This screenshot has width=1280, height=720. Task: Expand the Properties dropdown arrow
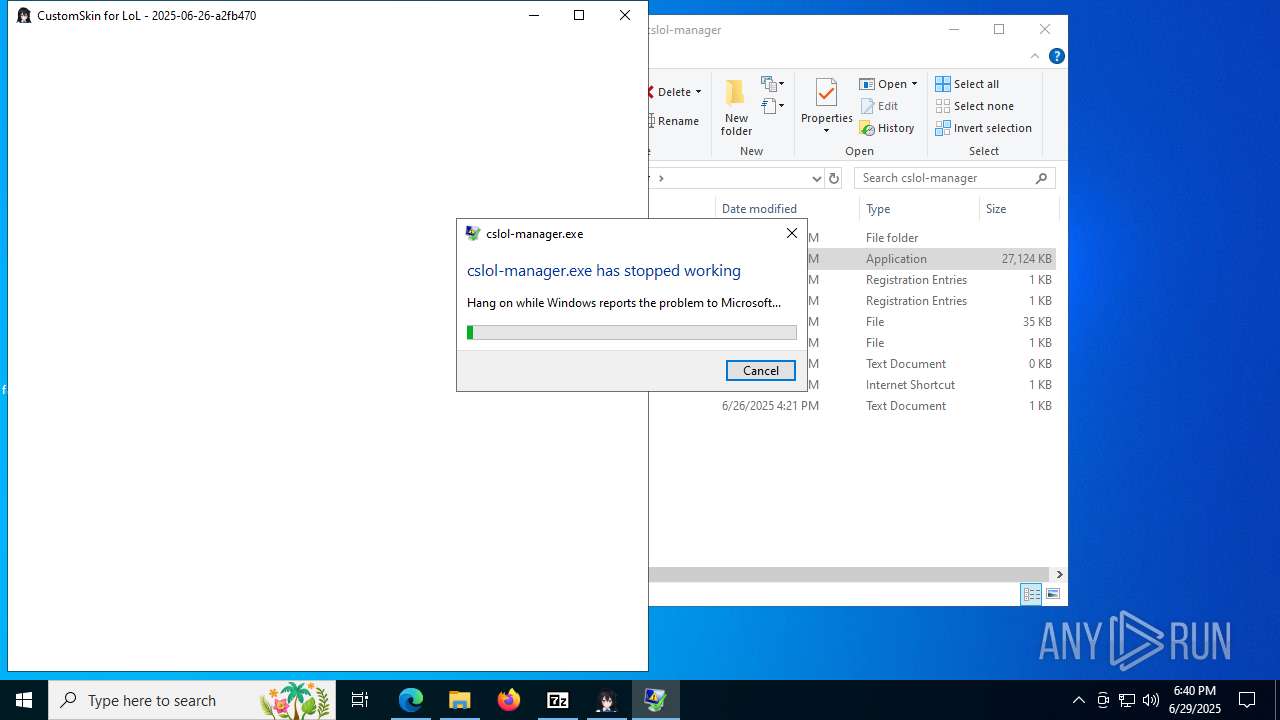coord(826,131)
